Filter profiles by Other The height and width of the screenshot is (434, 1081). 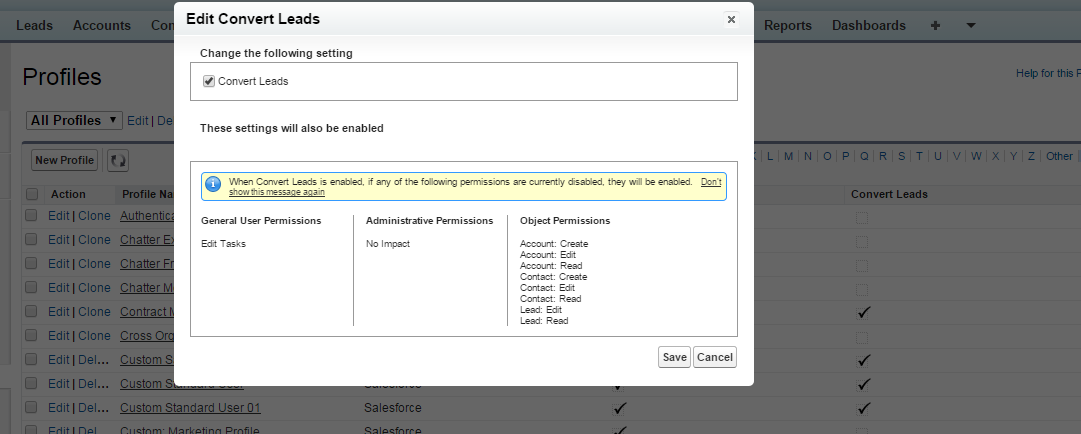tap(1059, 156)
